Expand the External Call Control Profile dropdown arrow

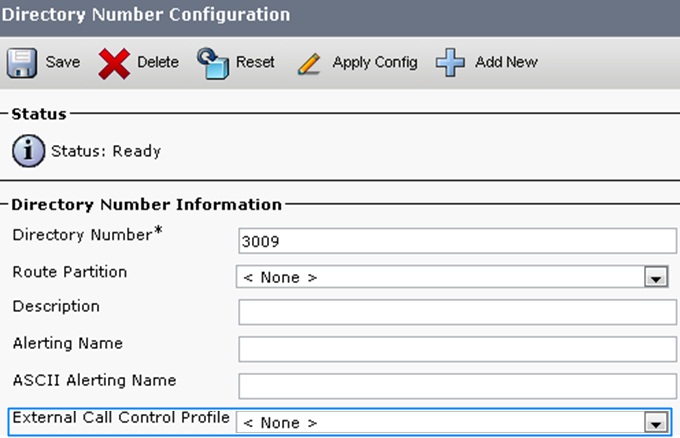tap(656, 422)
